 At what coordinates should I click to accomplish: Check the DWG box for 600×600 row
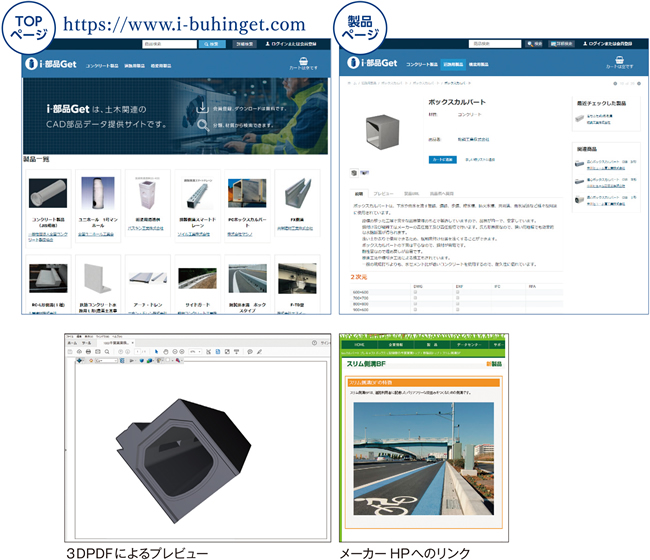[415, 292]
